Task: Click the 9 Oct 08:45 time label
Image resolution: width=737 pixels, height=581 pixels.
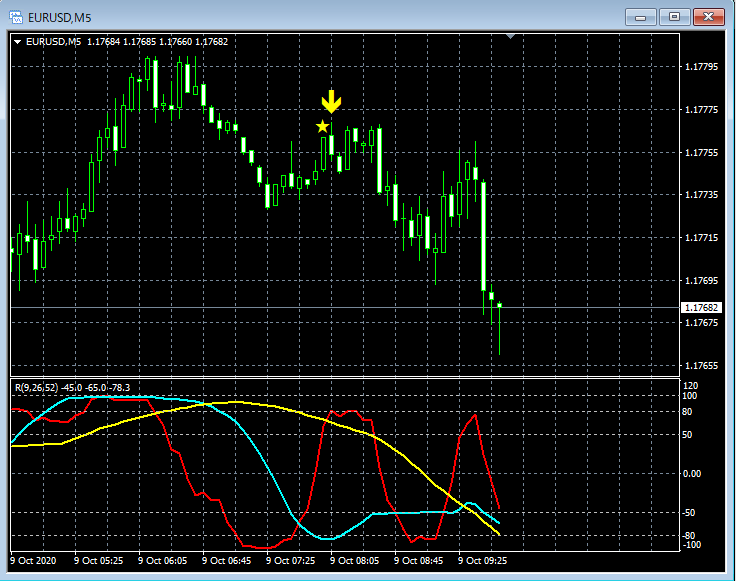Action: click(418, 560)
